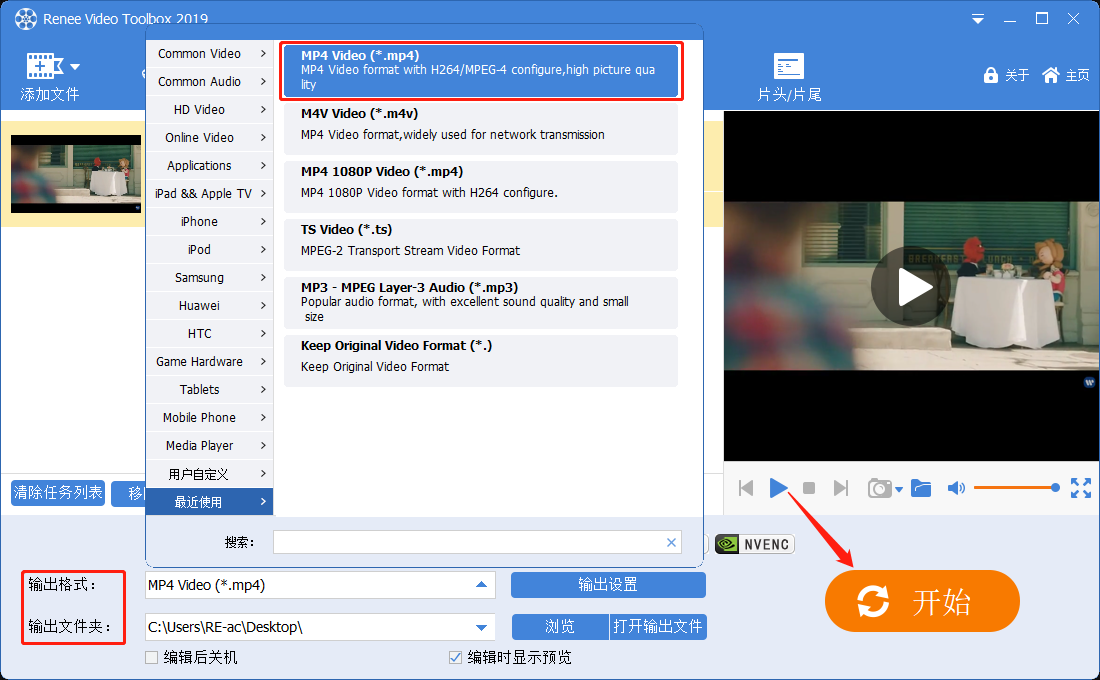Choose TS Video (*.ts) format
This screenshot has width=1100, height=680.
(x=481, y=245)
